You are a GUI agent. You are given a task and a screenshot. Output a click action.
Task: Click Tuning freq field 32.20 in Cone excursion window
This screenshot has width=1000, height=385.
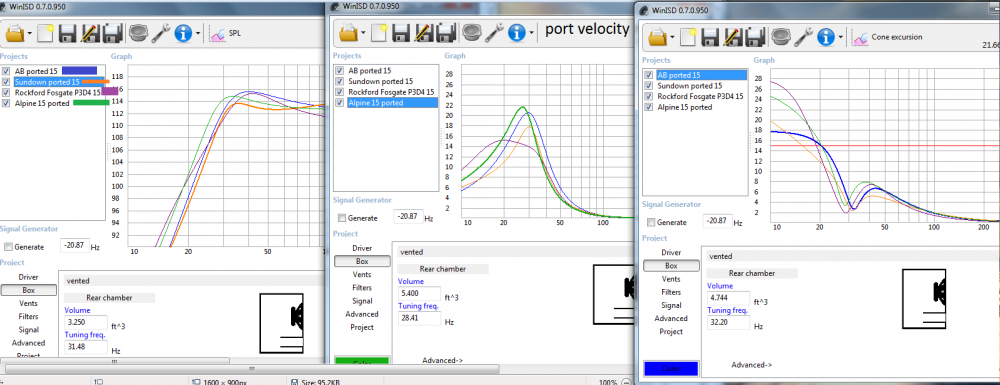point(728,322)
